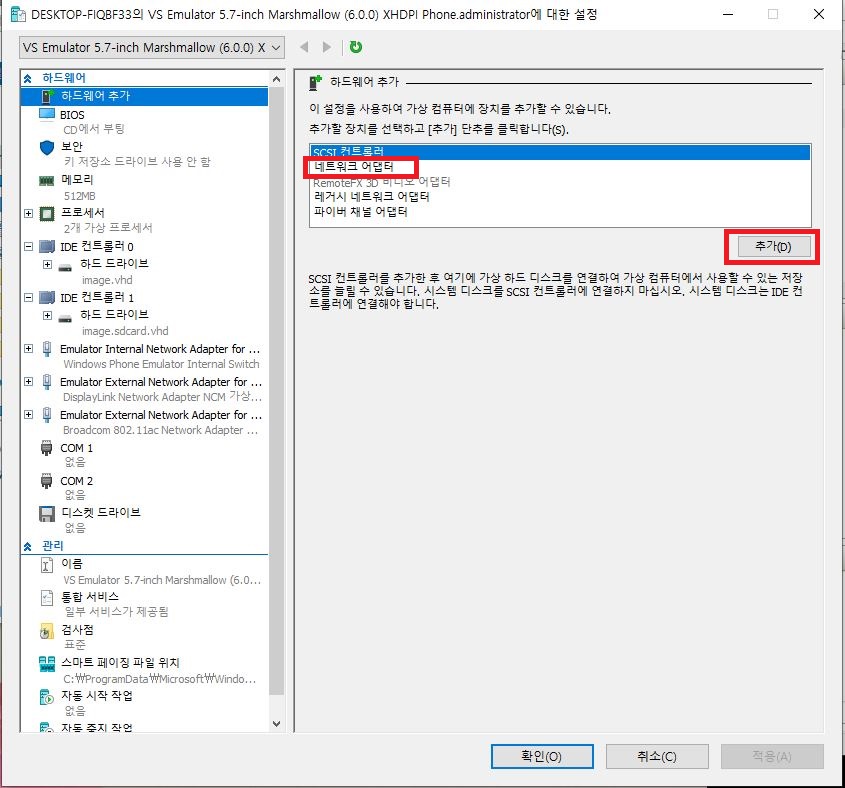Close the settings window

(819, 14)
